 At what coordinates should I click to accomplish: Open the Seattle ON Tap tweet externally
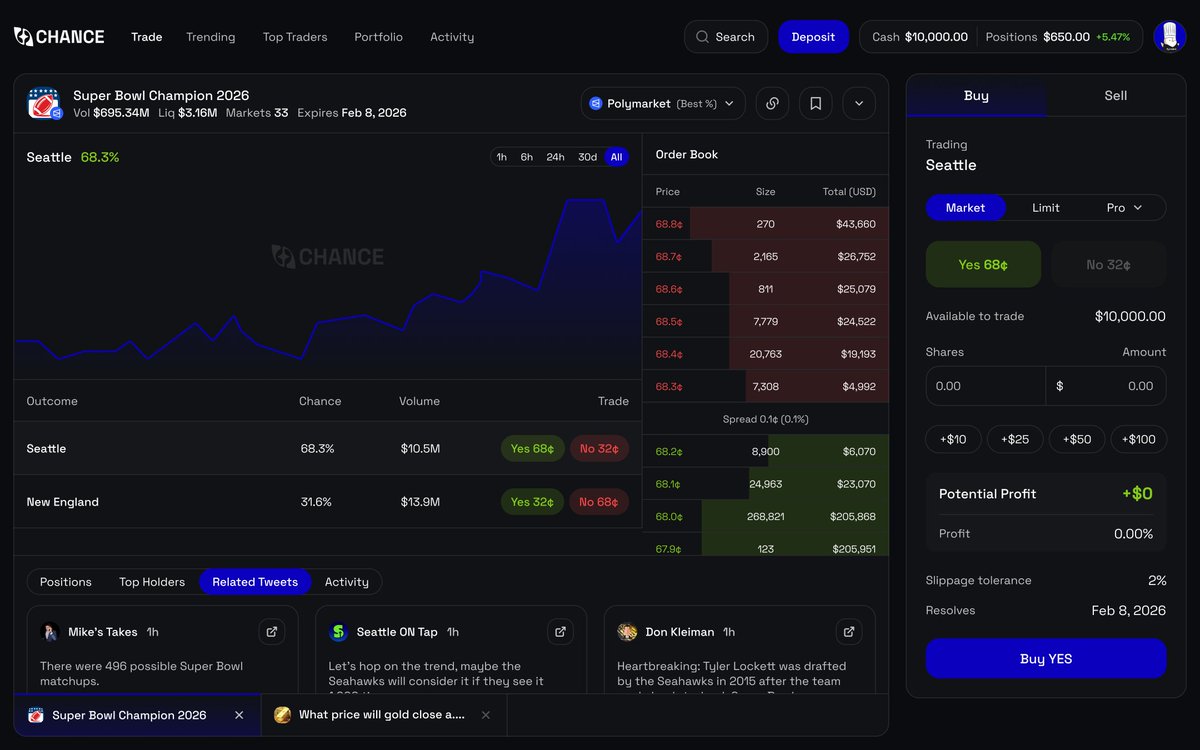point(560,631)
